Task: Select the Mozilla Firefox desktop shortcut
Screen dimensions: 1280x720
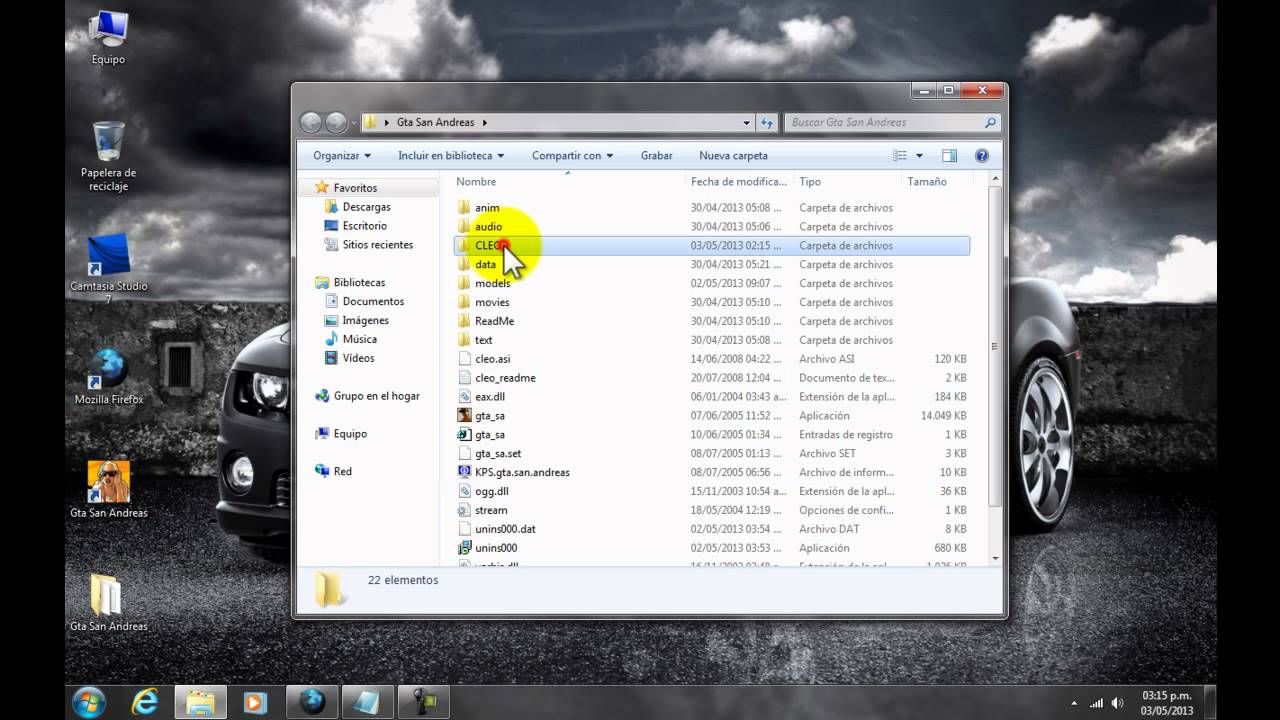Action: [x=108, y=376]
